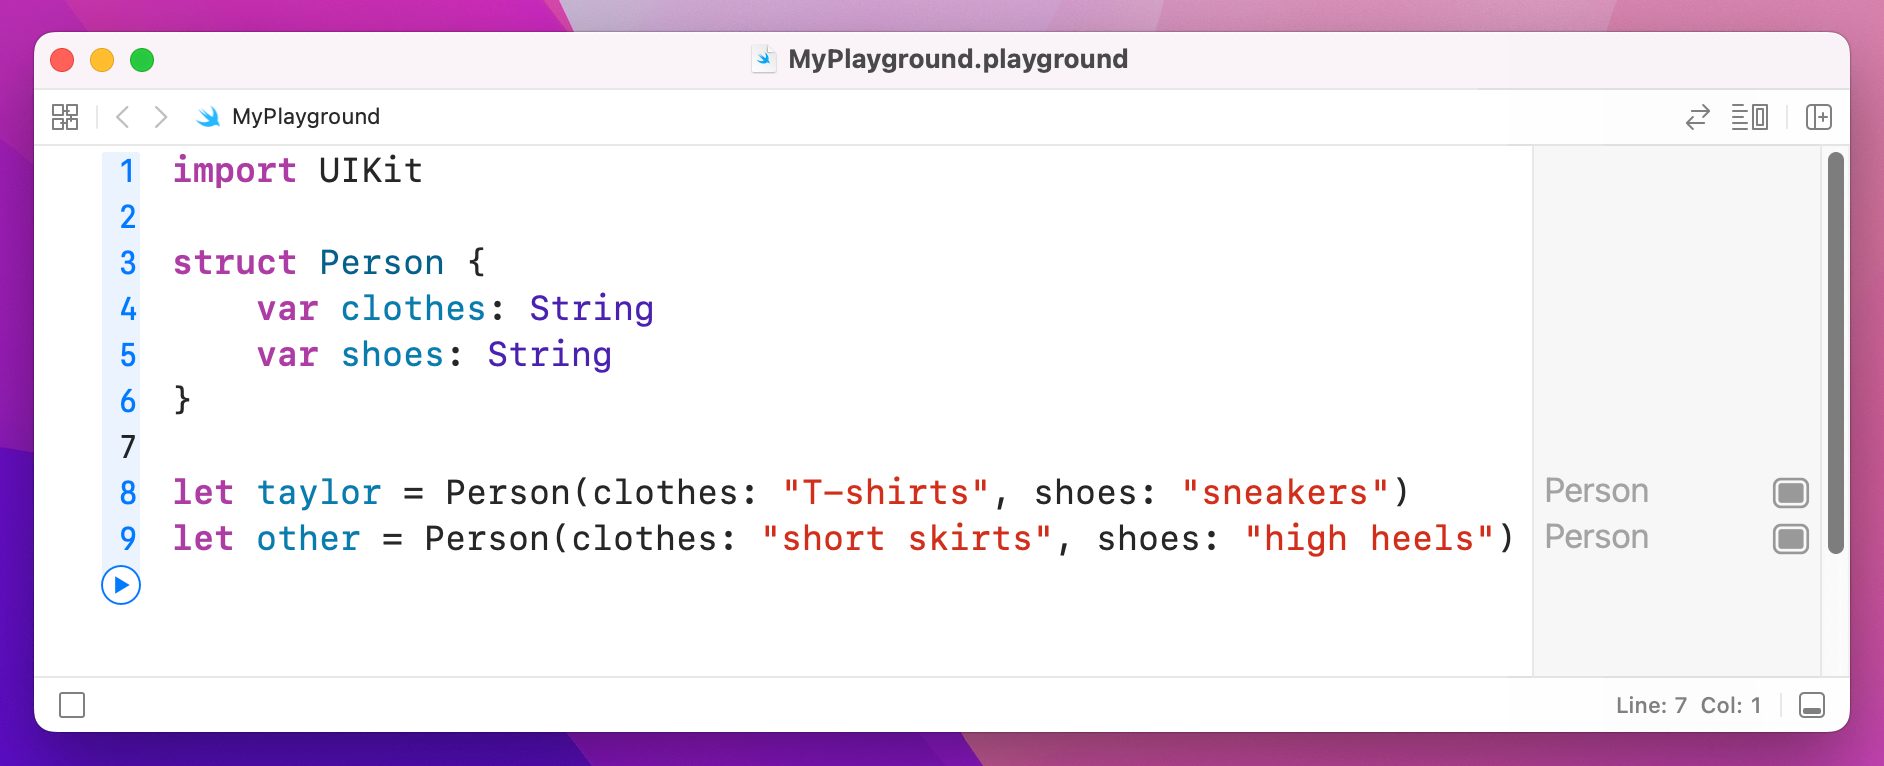1884x766 pixels.
Task: Click line number 3 in gutter
Action: click(x=128, y=263)
